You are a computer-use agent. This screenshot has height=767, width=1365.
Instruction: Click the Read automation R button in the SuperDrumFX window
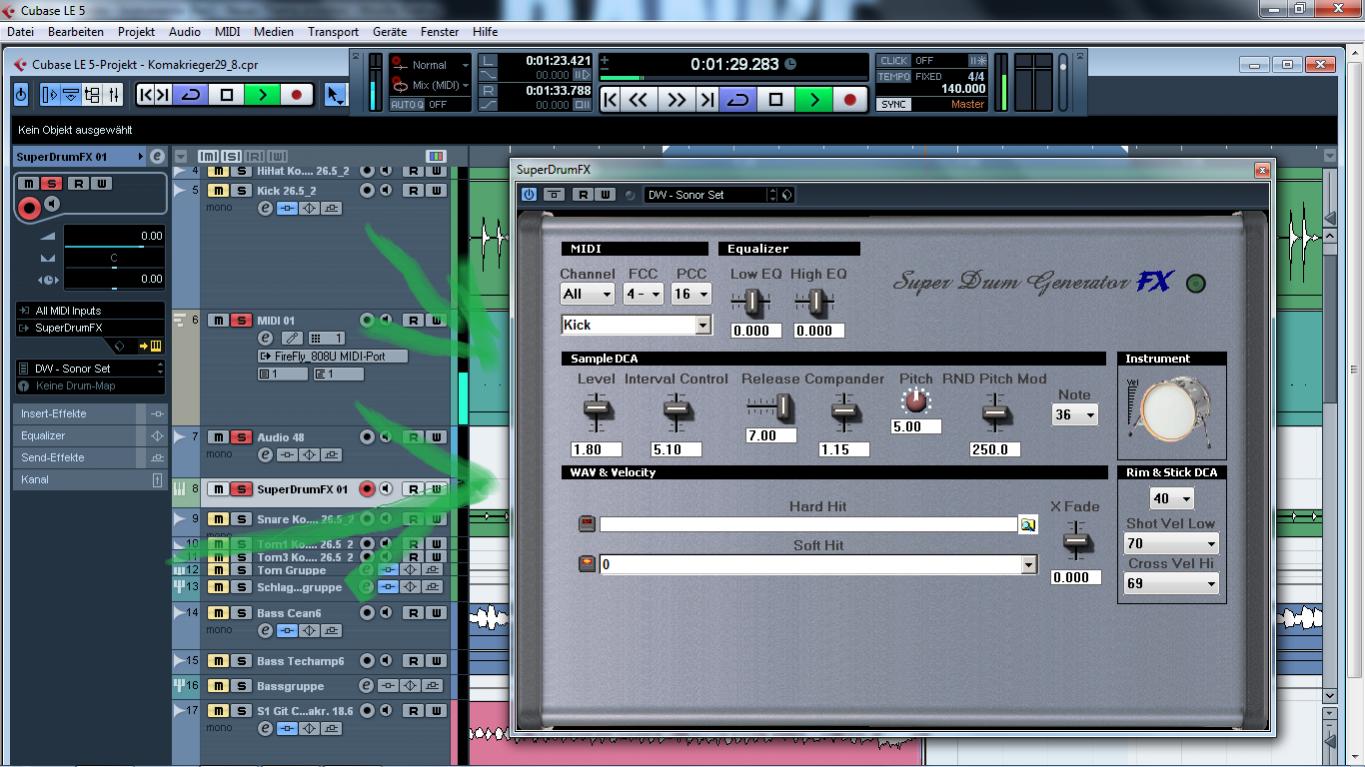[584, 194]
